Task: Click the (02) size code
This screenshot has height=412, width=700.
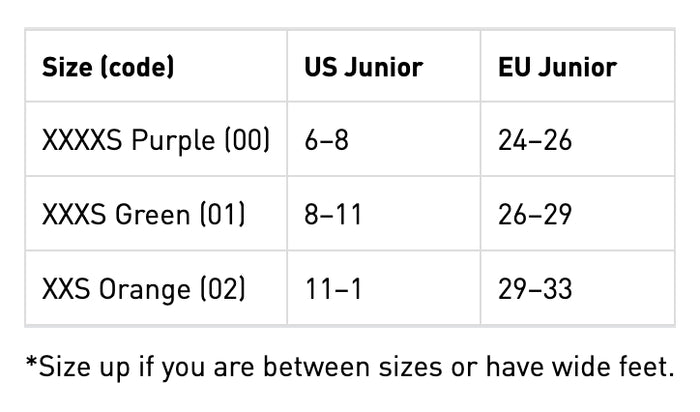Action: [x=222, y=288]
